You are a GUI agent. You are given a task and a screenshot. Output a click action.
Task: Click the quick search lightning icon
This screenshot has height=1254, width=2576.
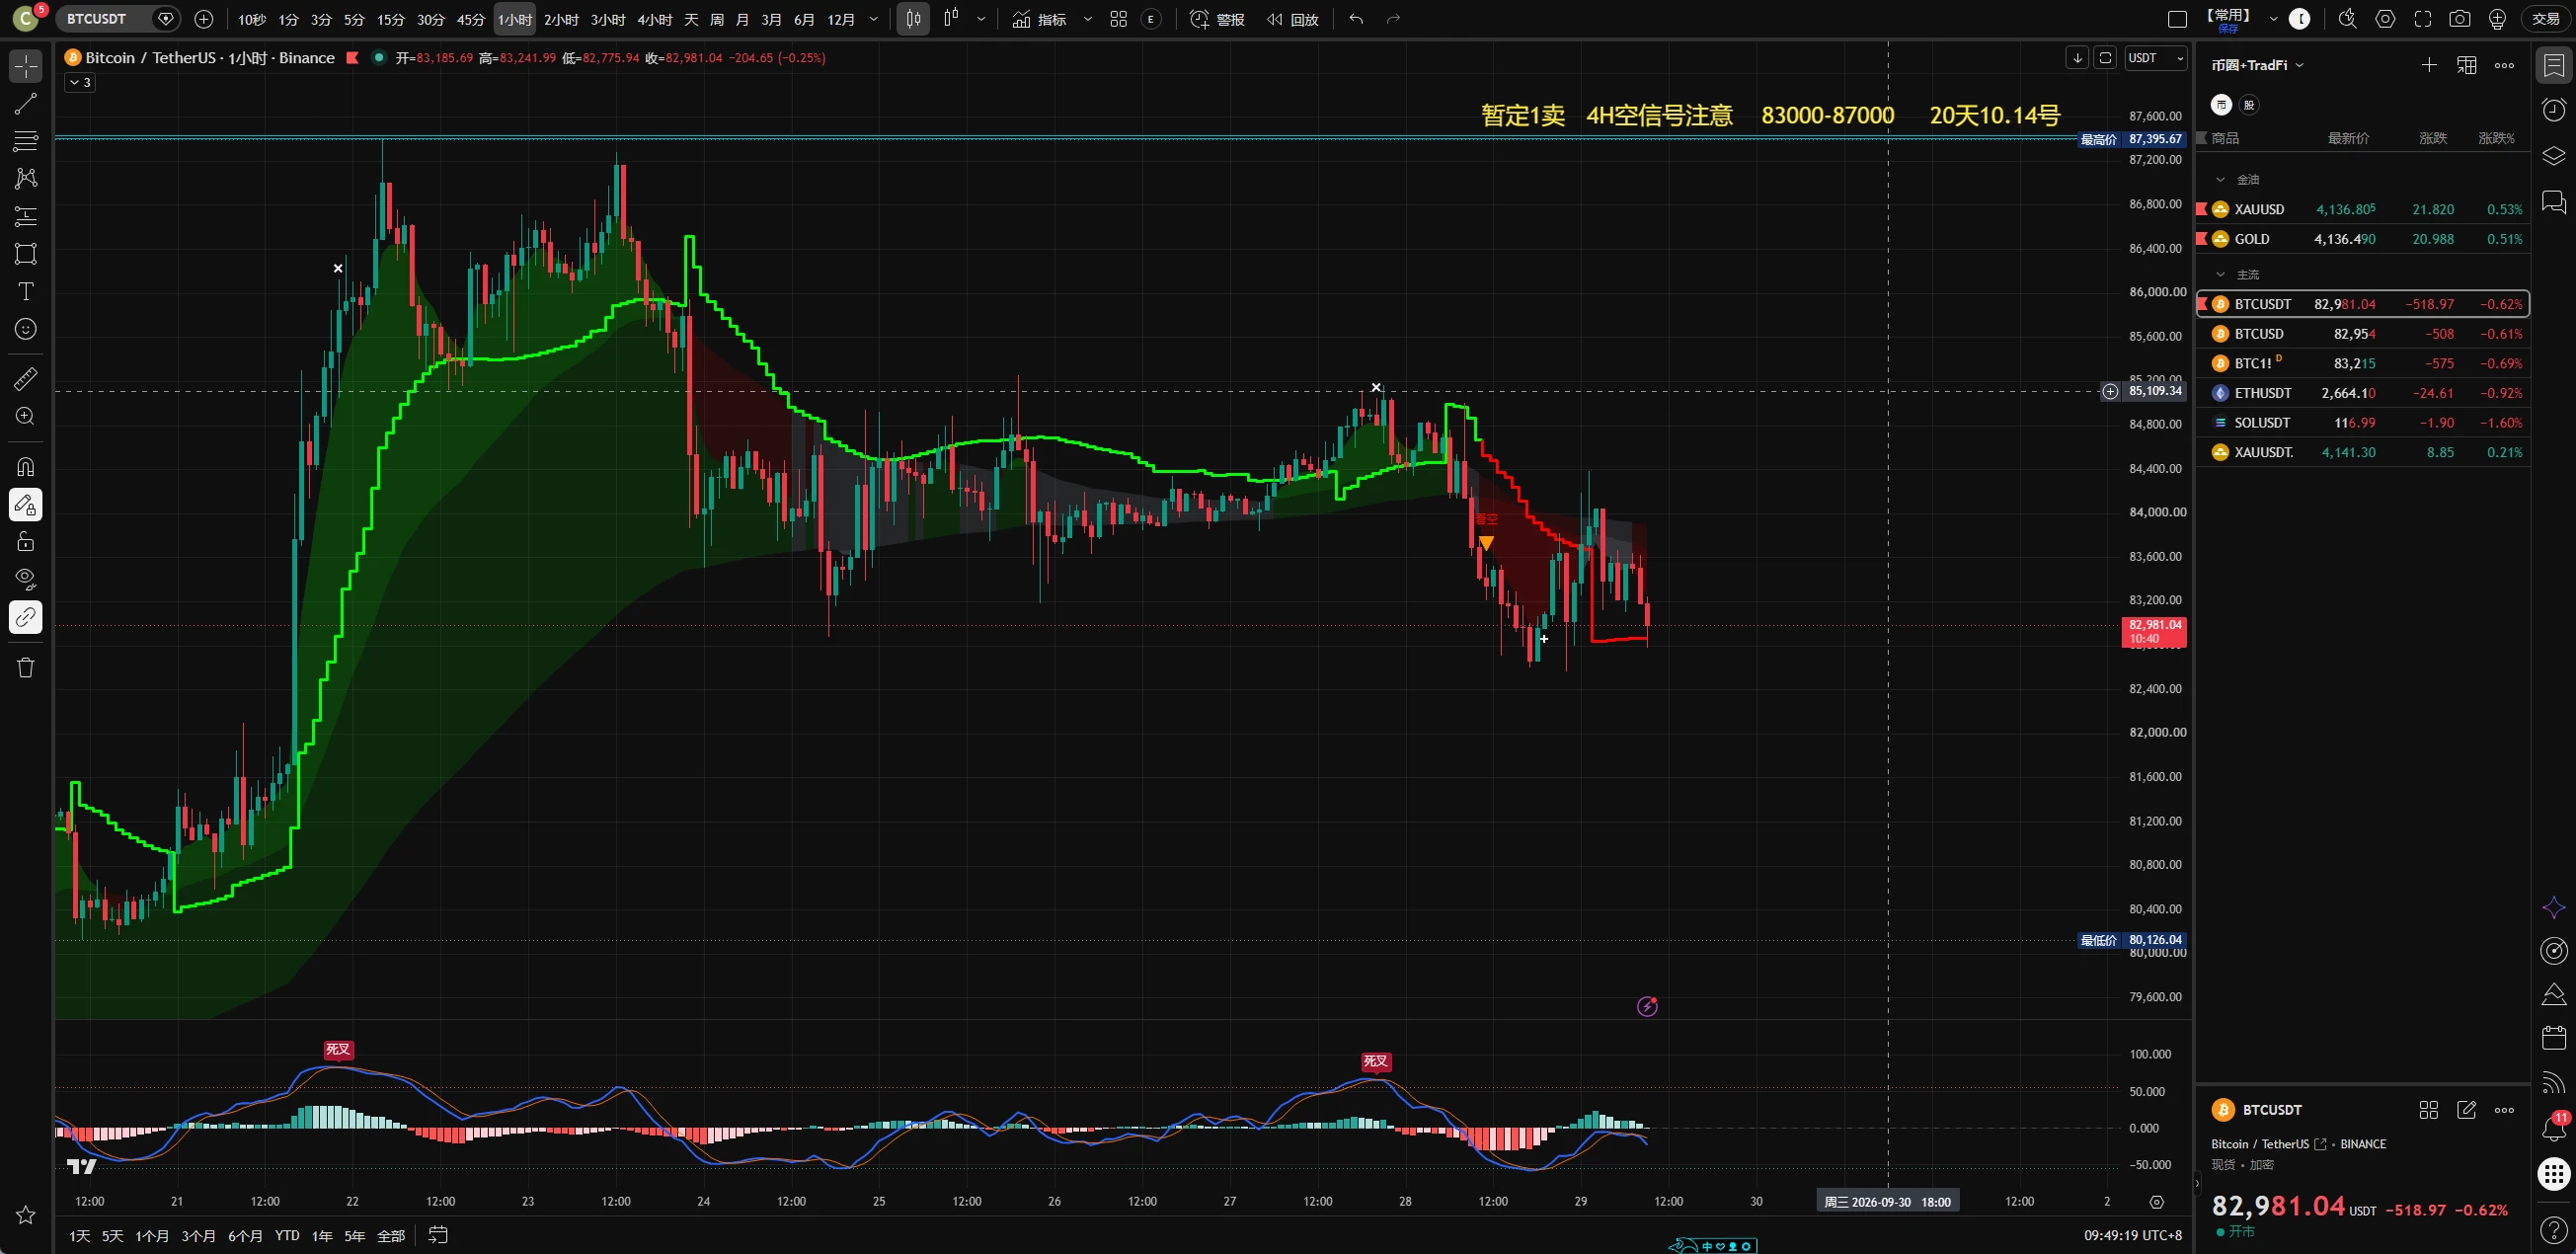tap(2348, 19)
